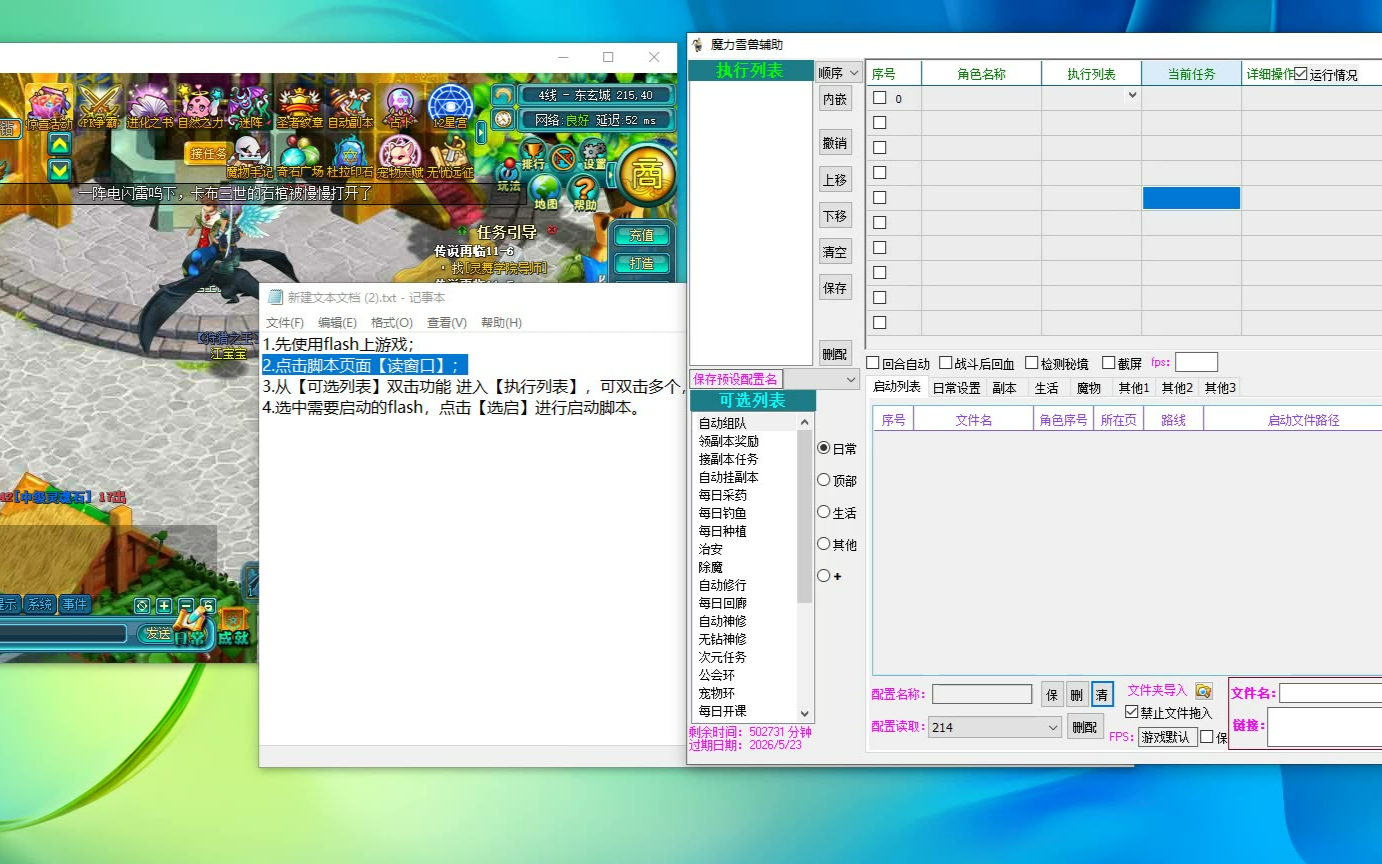Open Notepad 格式(O) menu
1382x864 pixels.
[392, 322]
